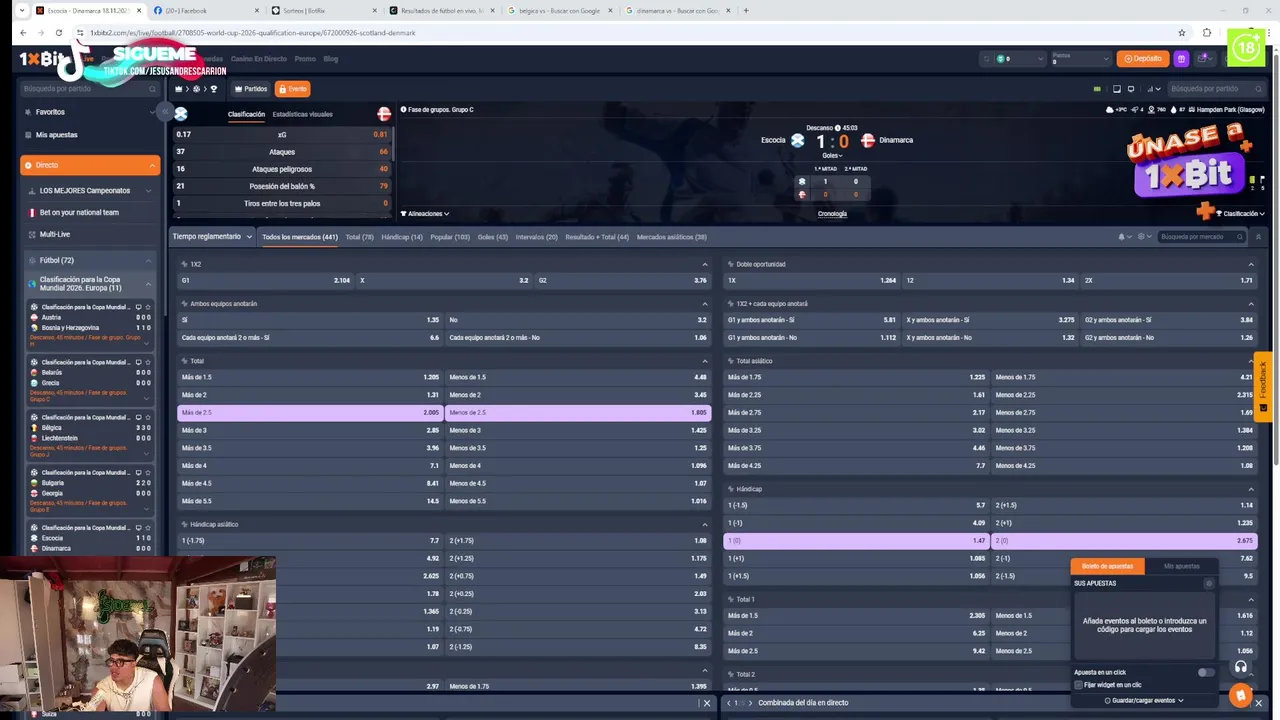The image size is (1280, 720).
Task: Open a new browser tab
Action: (746, 11)
